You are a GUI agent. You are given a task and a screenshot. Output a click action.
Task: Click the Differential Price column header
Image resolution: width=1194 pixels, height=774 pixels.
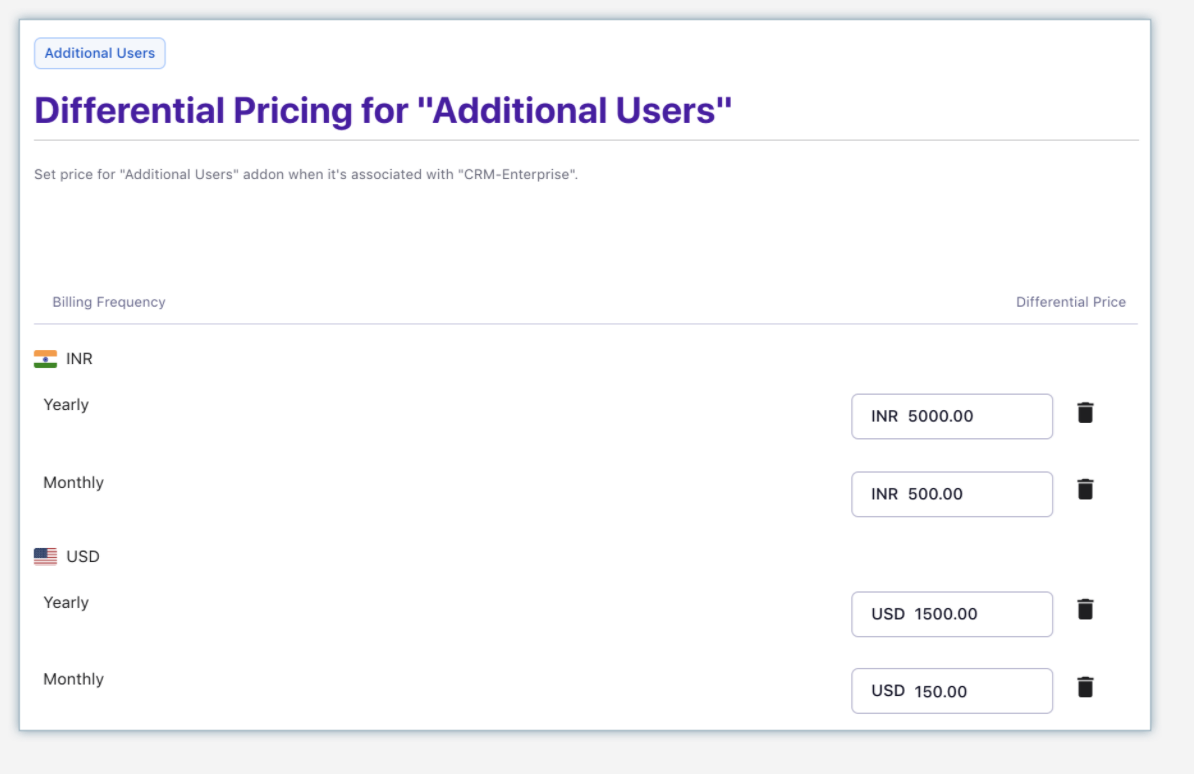tap(1071, 301)
